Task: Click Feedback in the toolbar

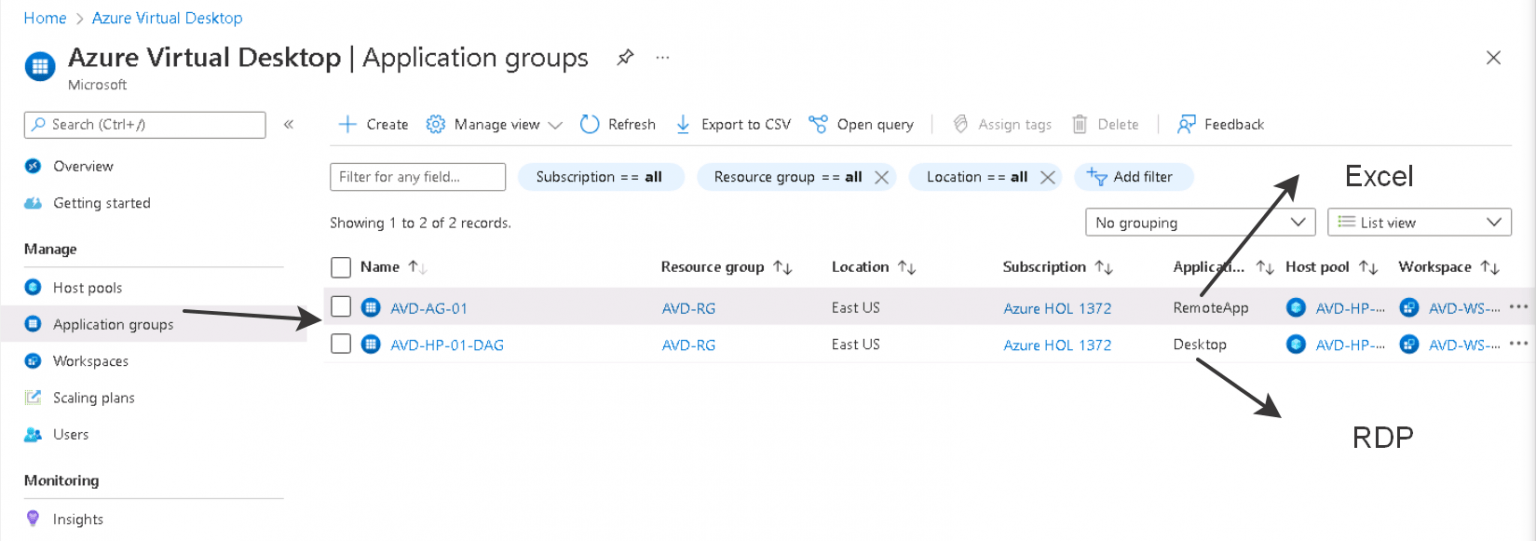Action: click(x=1221, y=124)
